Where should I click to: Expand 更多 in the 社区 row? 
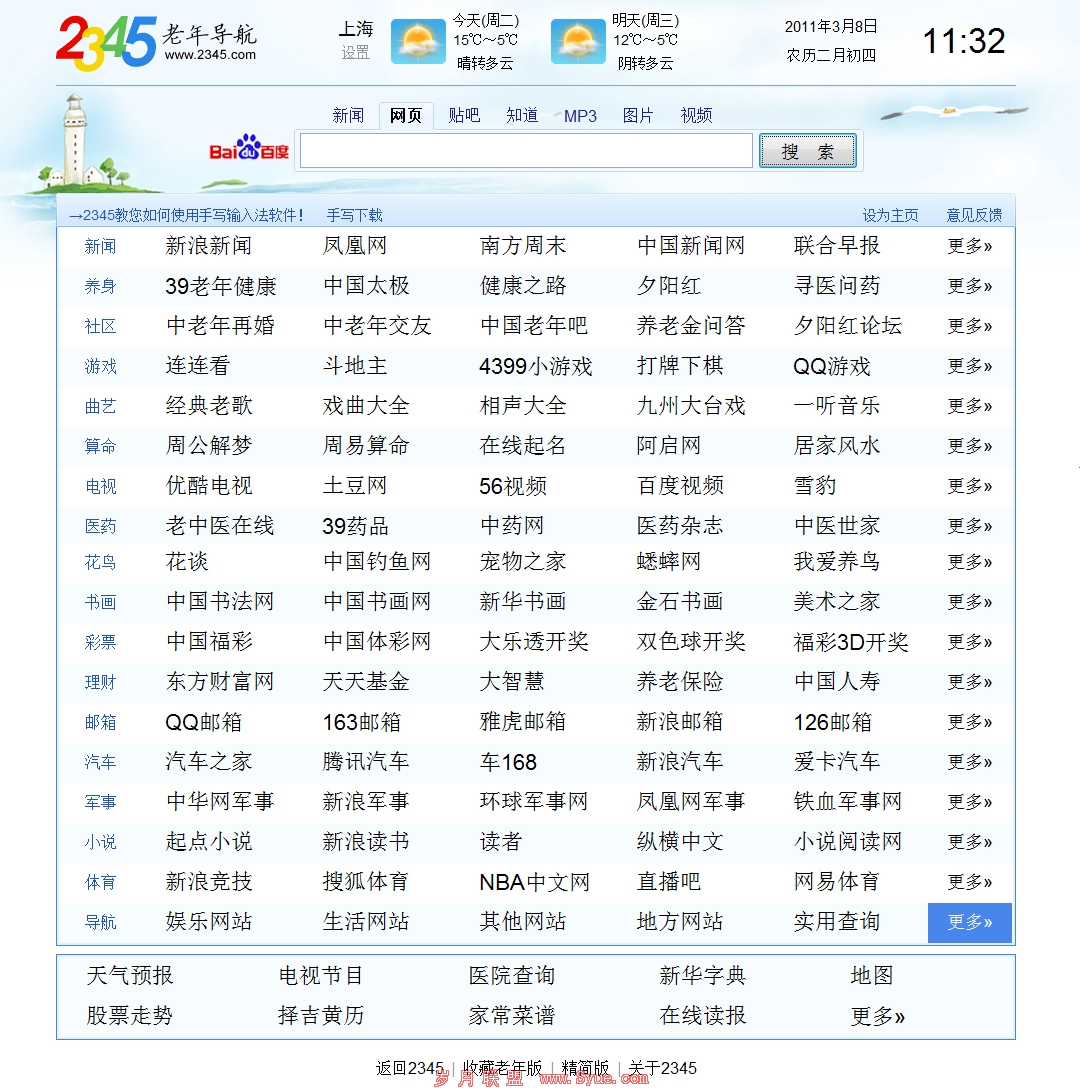tap(970, 325)
